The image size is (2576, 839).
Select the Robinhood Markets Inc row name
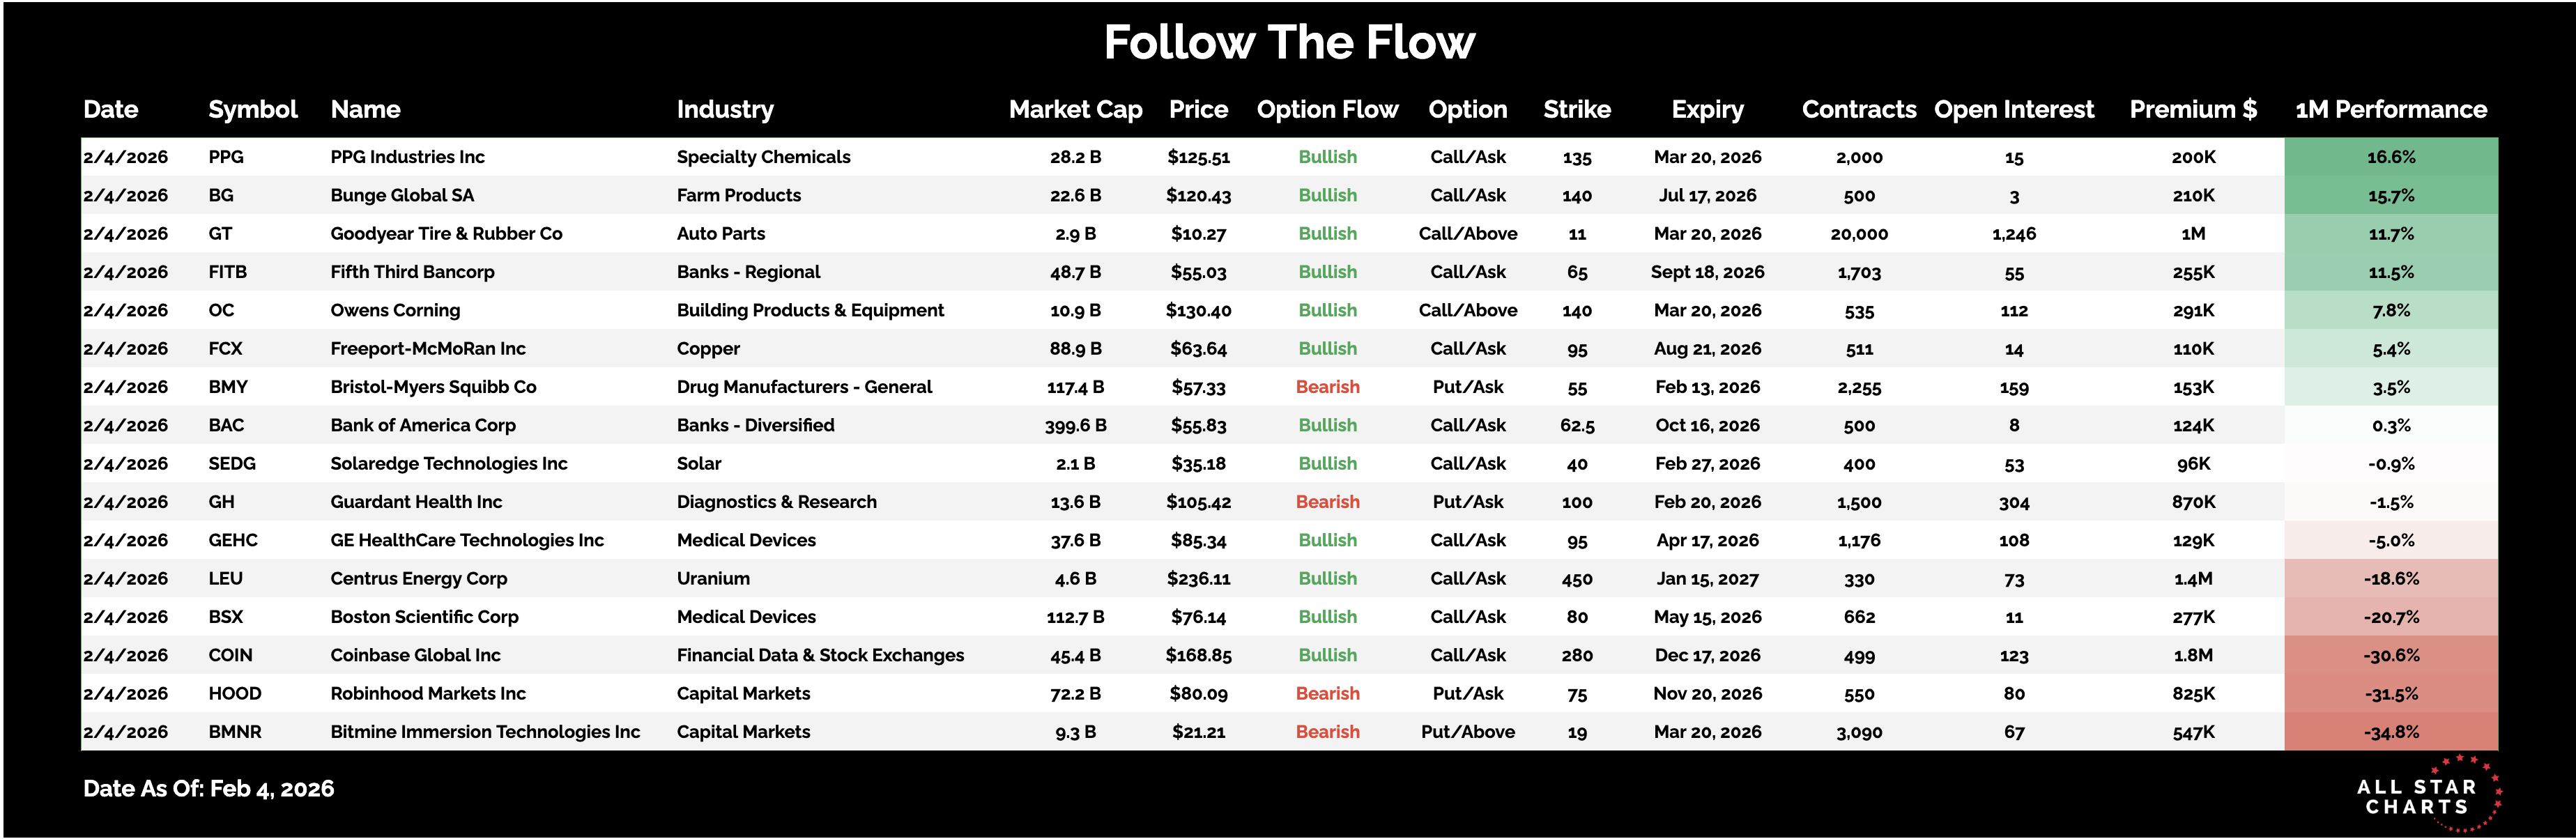coord(428,694)
